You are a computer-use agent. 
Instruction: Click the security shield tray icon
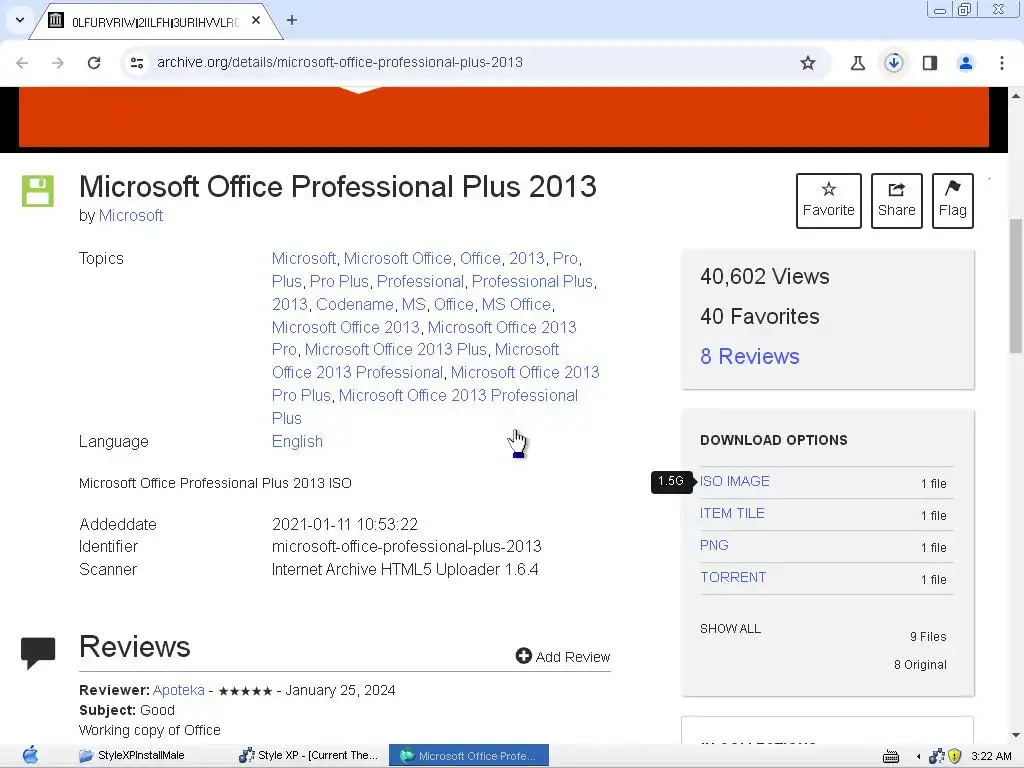(x=954, y=756)
